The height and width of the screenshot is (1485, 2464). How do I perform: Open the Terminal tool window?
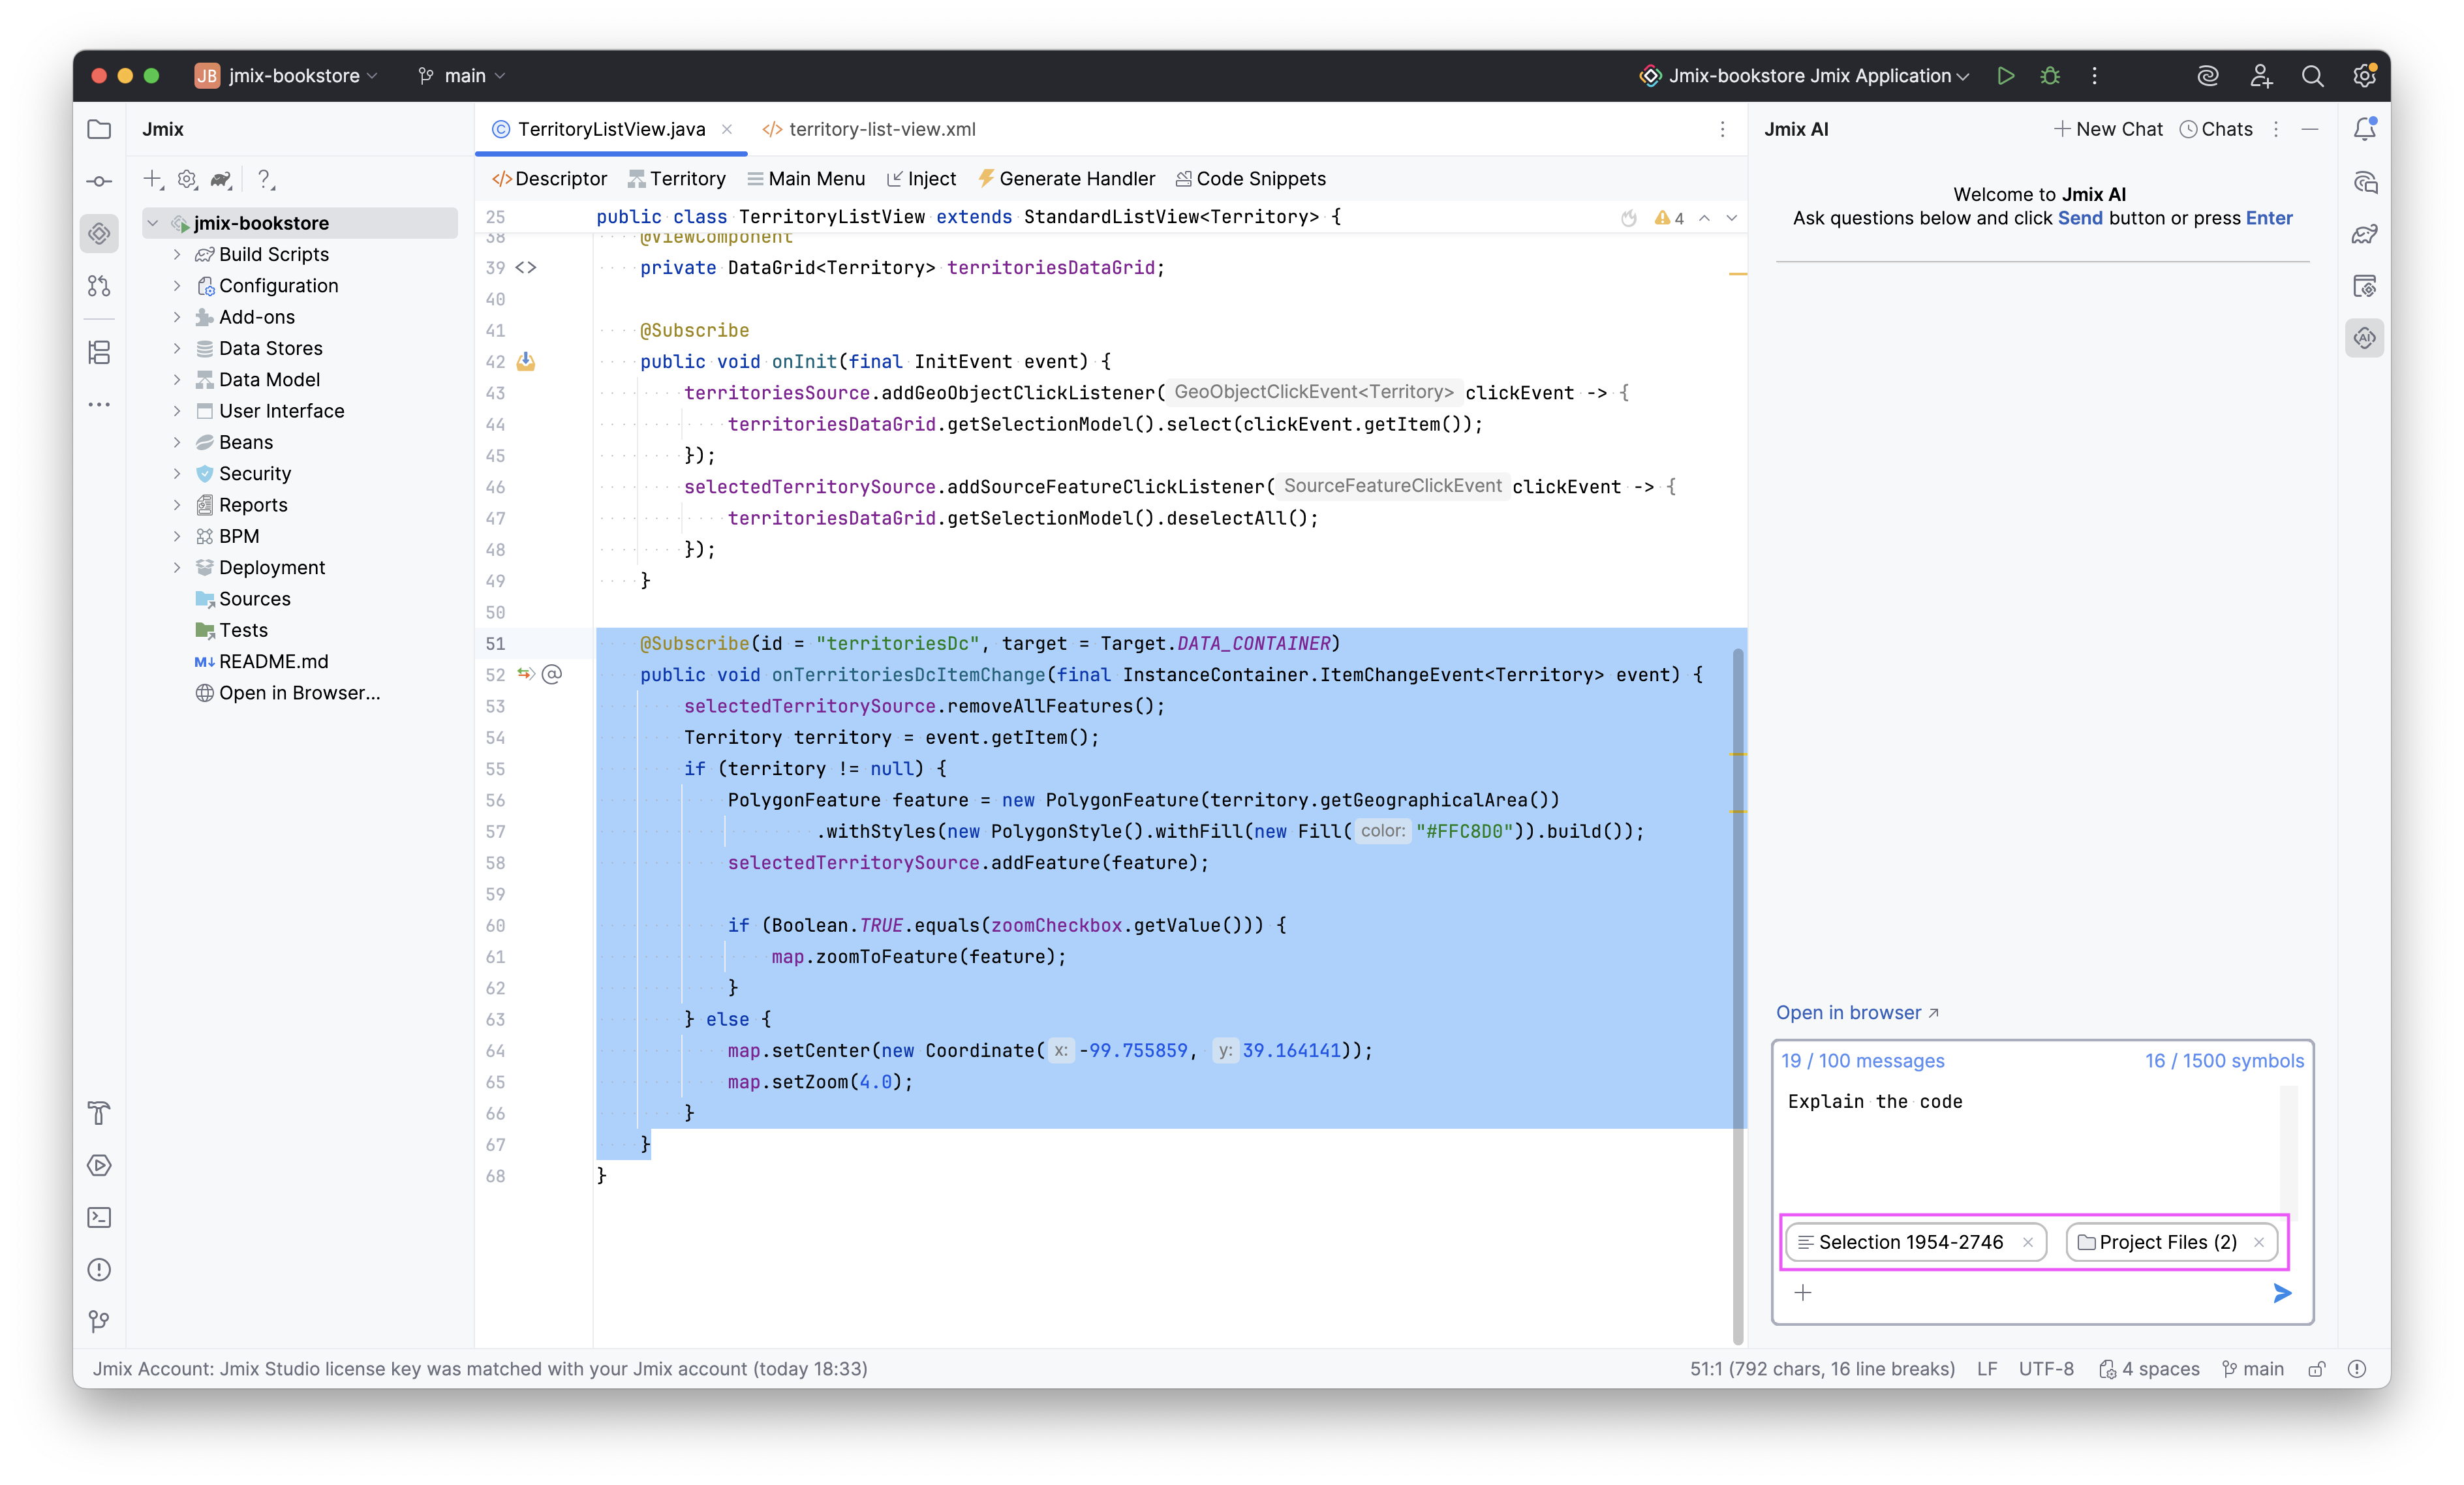(99, 1217)
